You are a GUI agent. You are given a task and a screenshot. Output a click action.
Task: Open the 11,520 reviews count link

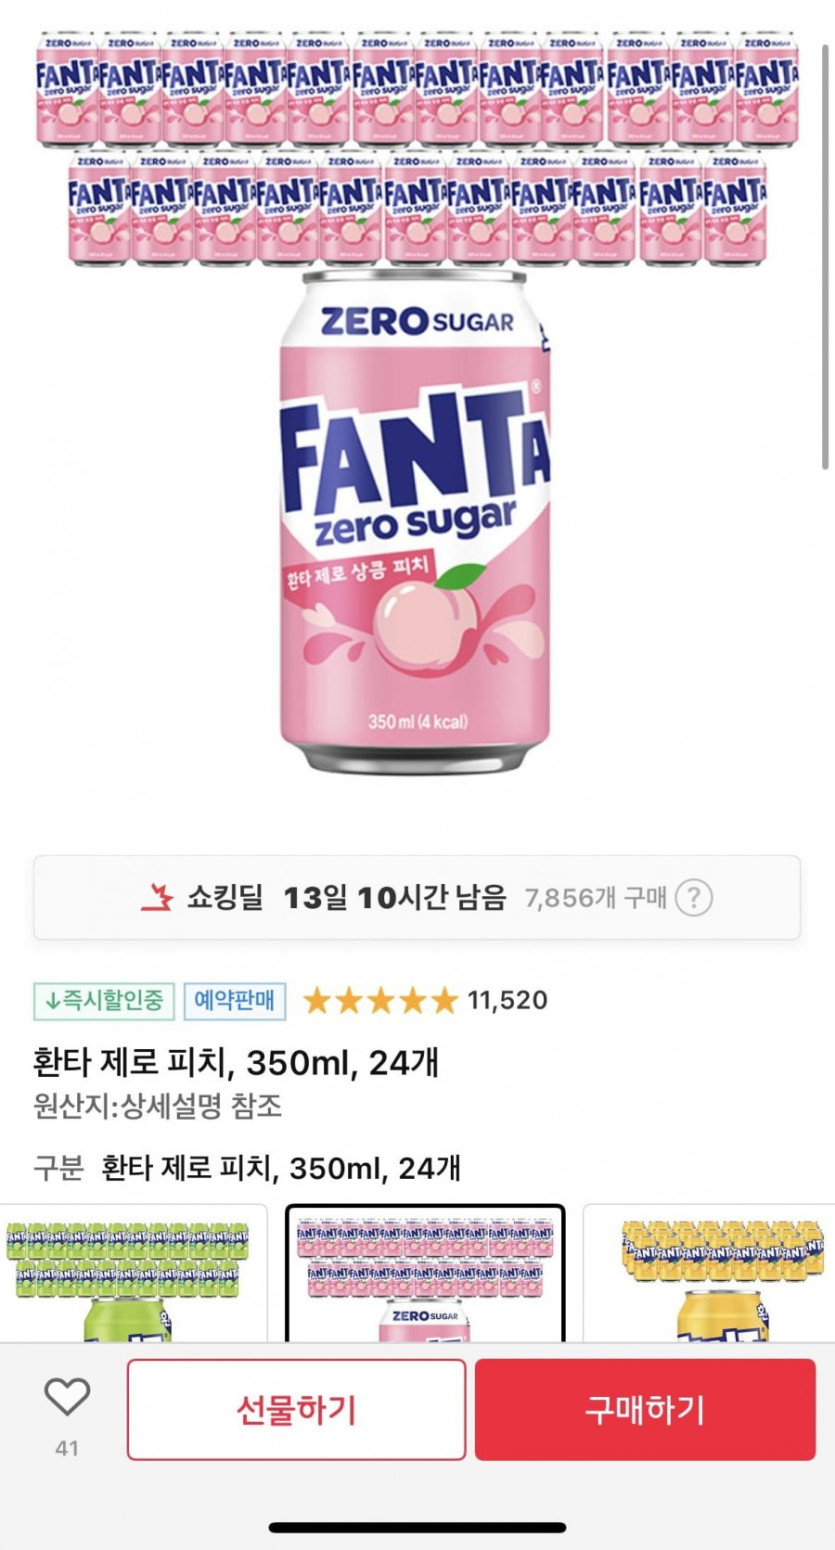[x=507, y=1000]
